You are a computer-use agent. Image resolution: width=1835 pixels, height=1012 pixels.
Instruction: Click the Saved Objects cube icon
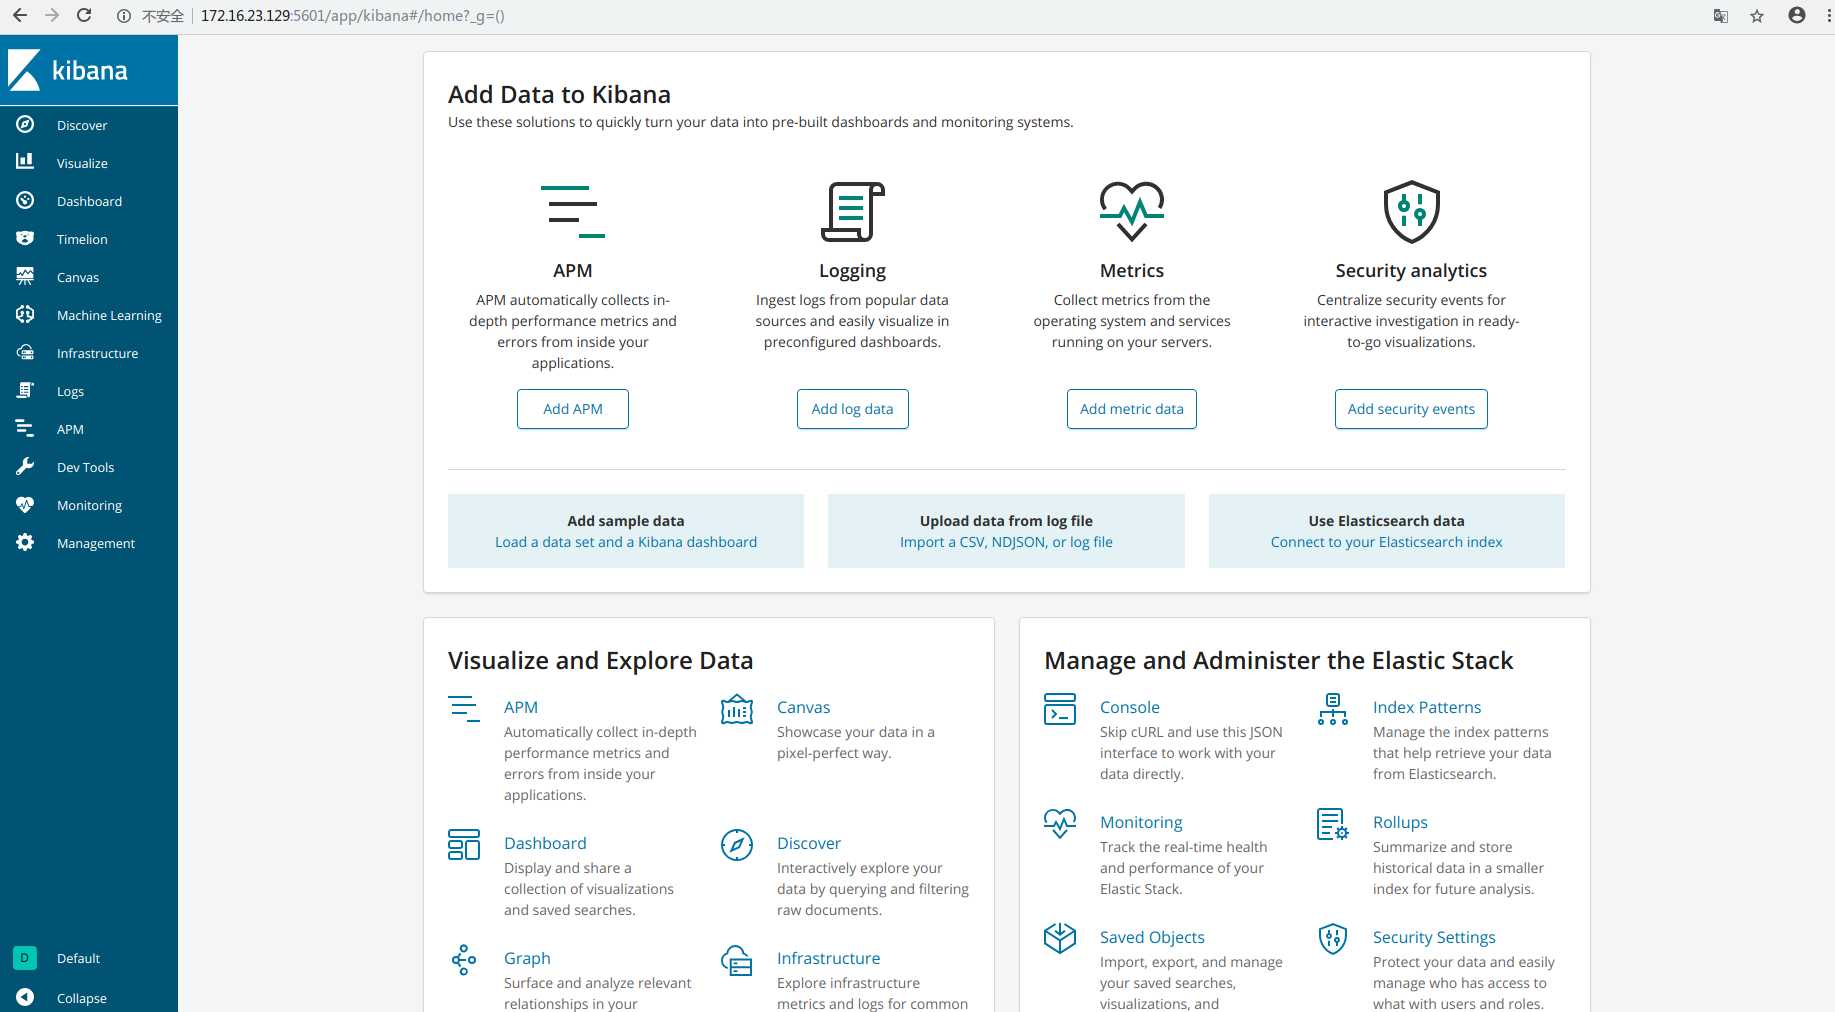coord(1060,938)
